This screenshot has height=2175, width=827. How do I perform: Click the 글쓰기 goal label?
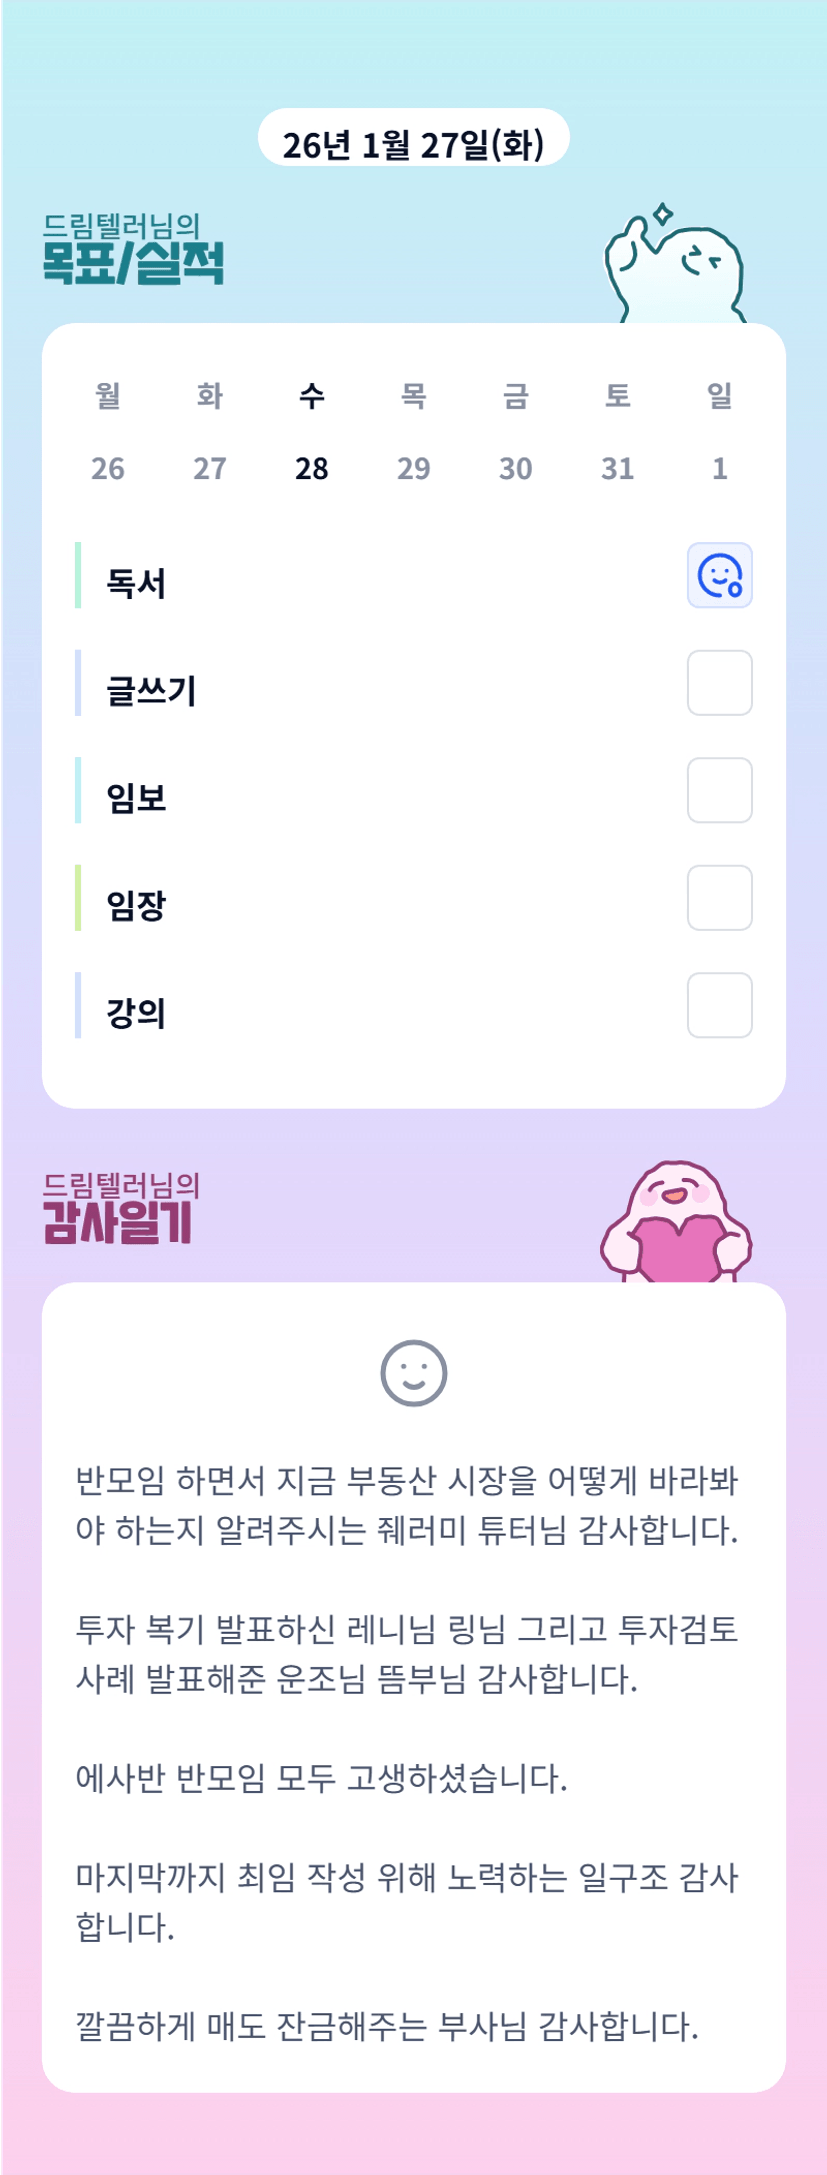pos(151,691)
